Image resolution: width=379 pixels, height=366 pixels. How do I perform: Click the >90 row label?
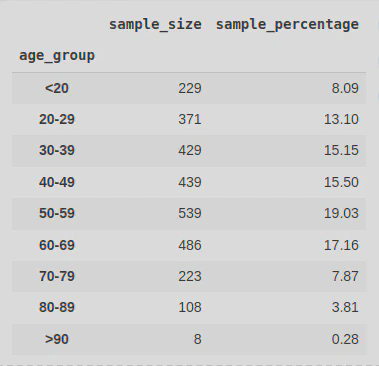[57, 339]
